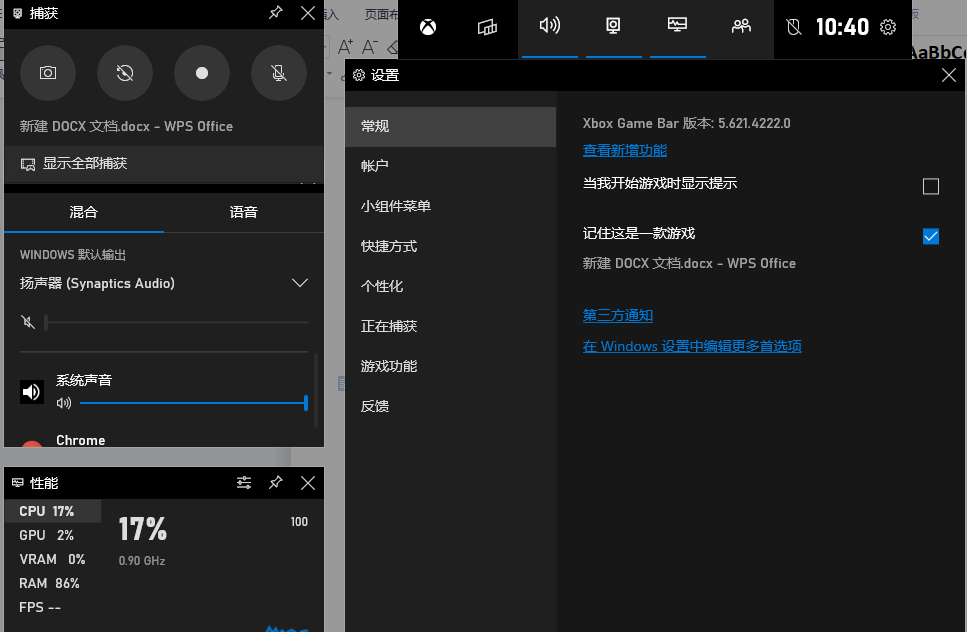This screenshot has width=967, height=632.
Task: Pin the Performance (性能) widget
Action: 276,483
